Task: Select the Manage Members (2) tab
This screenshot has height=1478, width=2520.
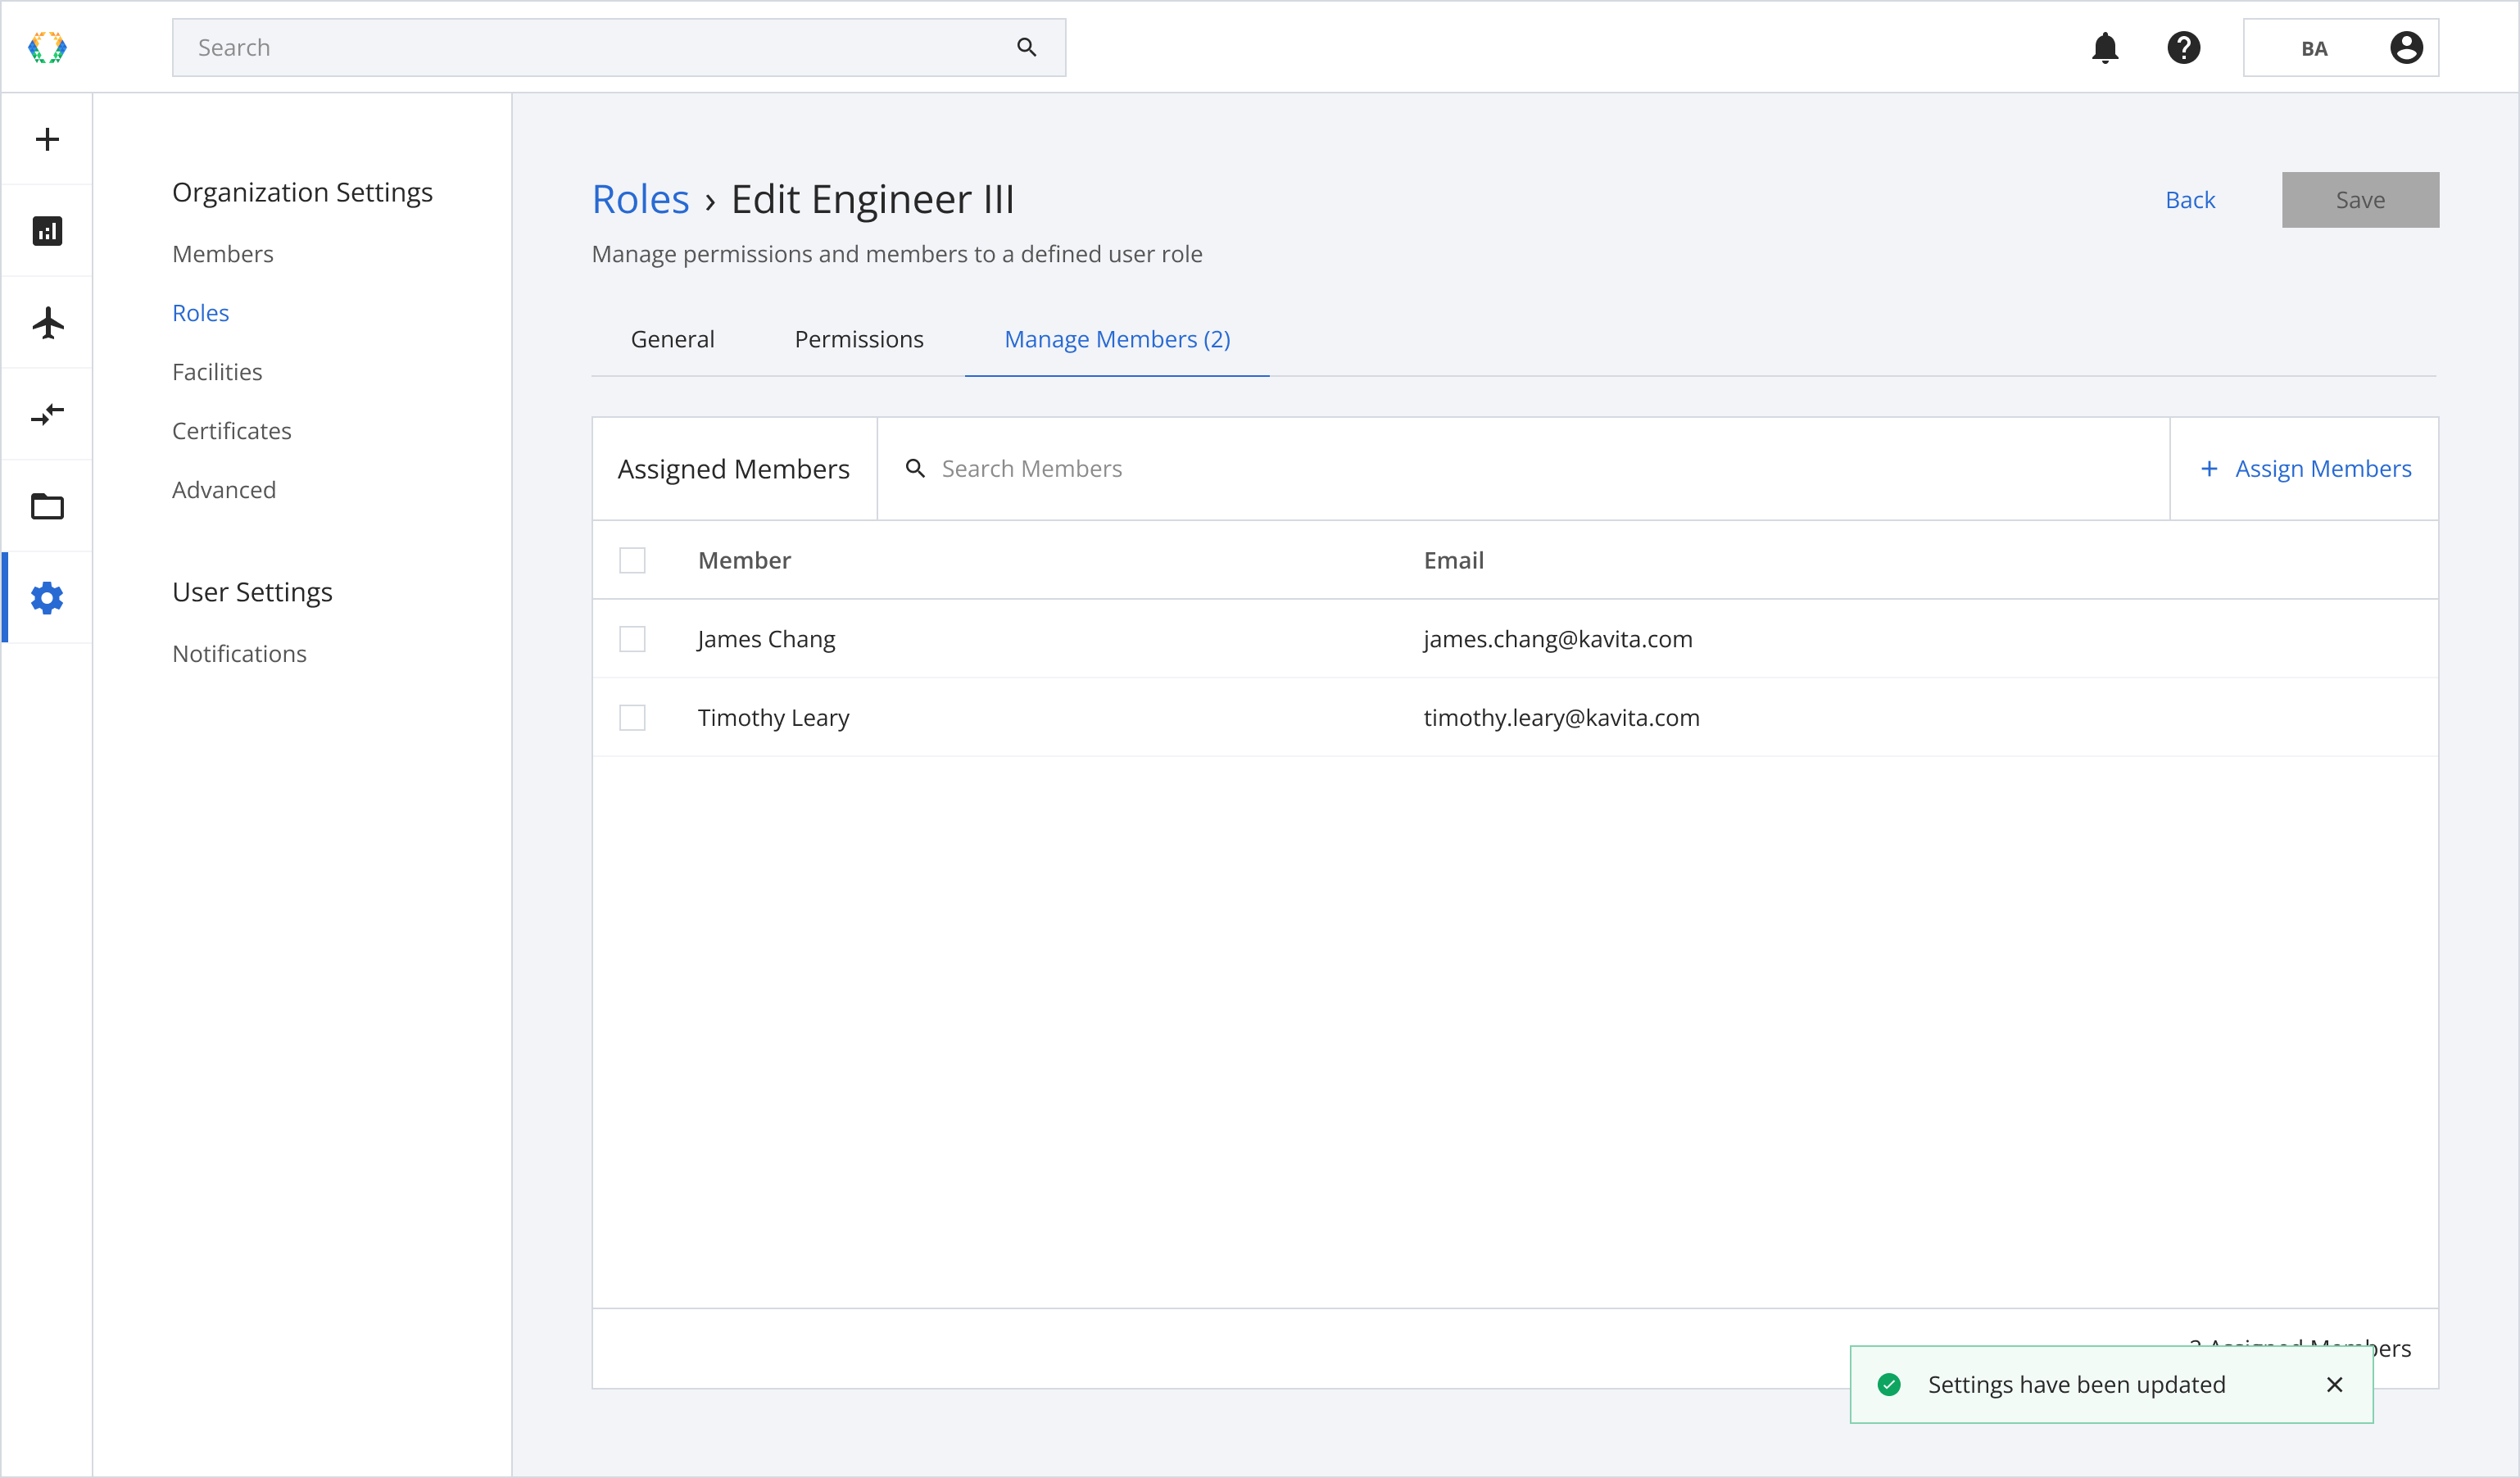Action: (x=1117, y=339)
